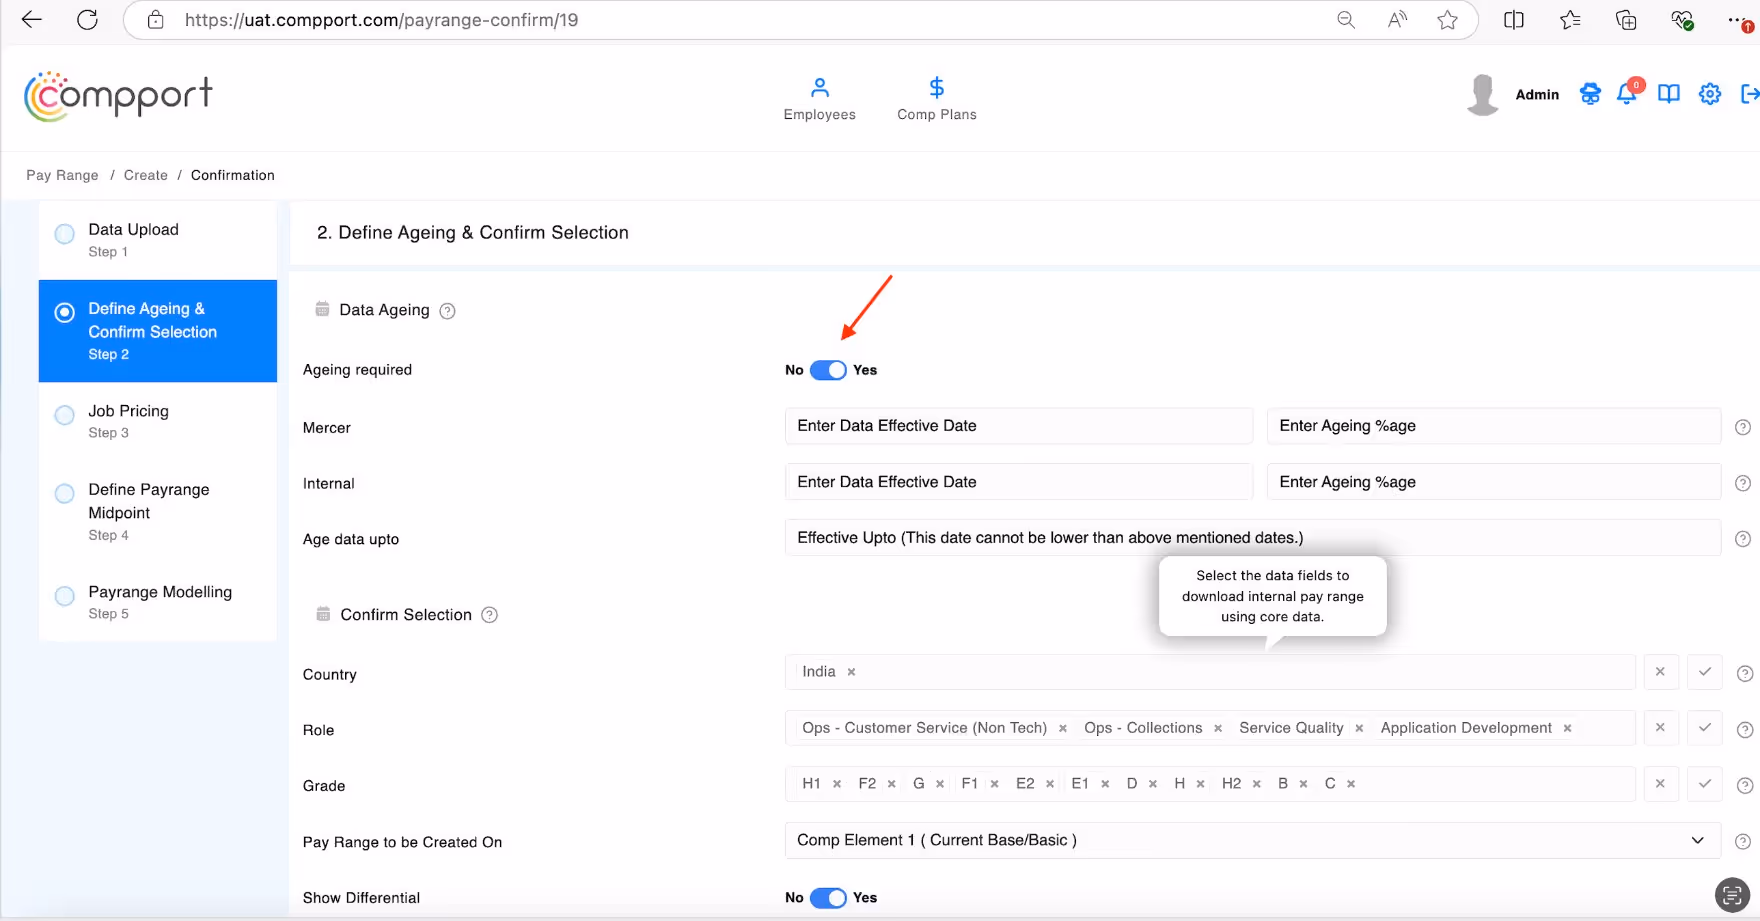Log out using exit icon
Image resolution: width=1760 pixels, height=921 pixels.
[1749, 94]
